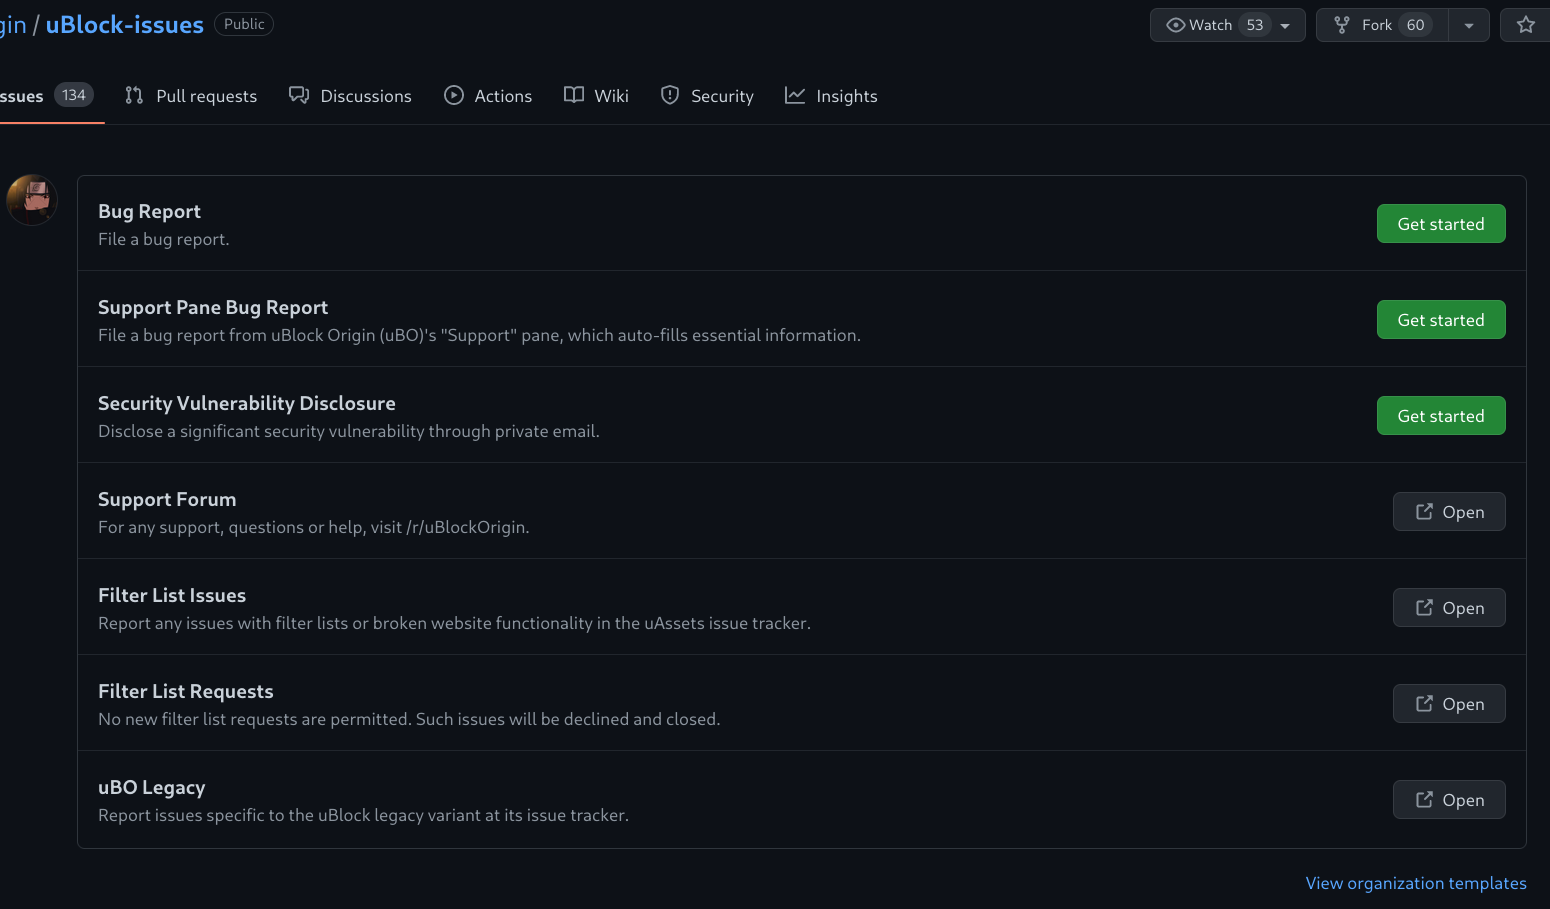This screenshot has height=909, width=1550.
Task: Click the external-link icon beside Support Forum's Open button
Action: (1424, 511)
